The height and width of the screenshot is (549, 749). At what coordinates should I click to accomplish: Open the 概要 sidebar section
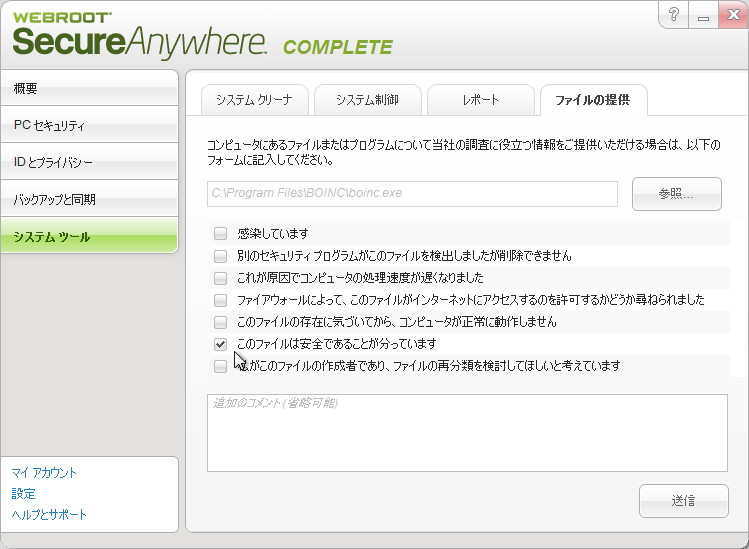(x=89, y=88)
